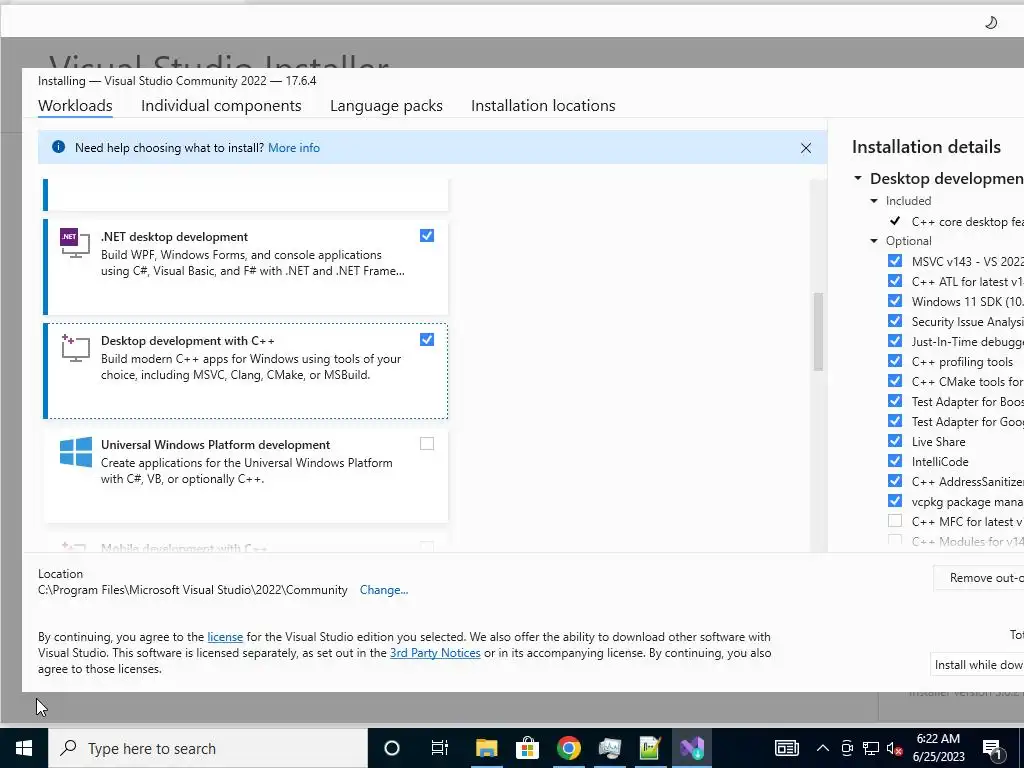Viewport: 1024px width, 768px height.
Task: Launch Google Chrome from the taskbar
Action: 568,748
